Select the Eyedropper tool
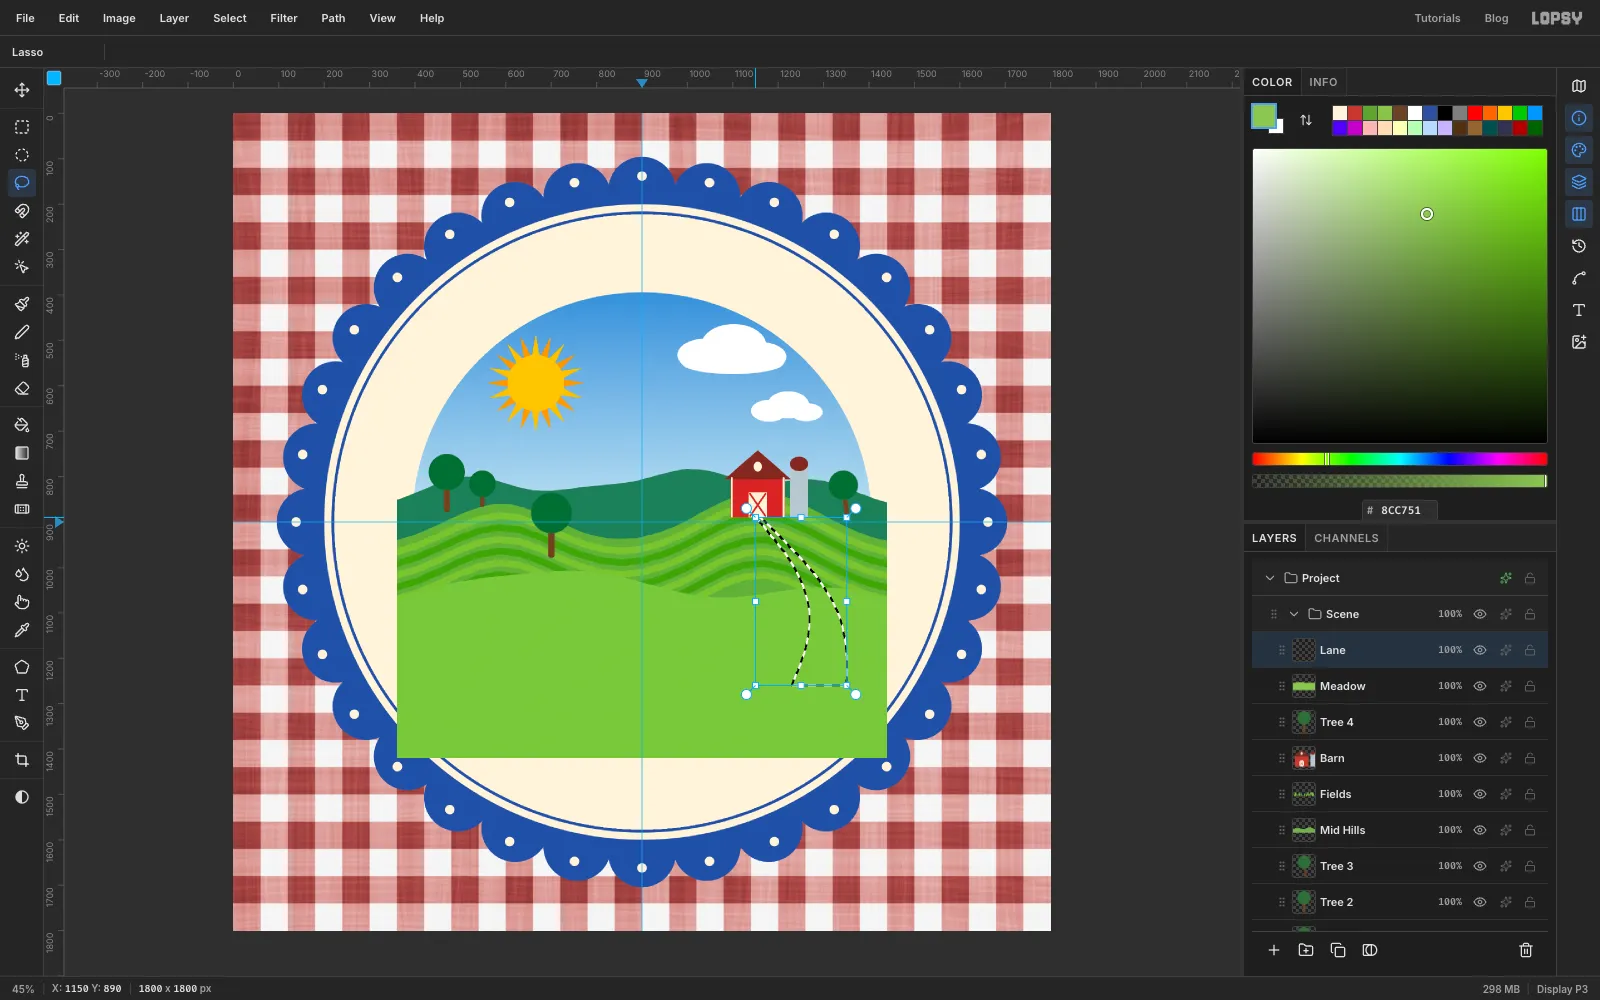 (x=22, y=630)
